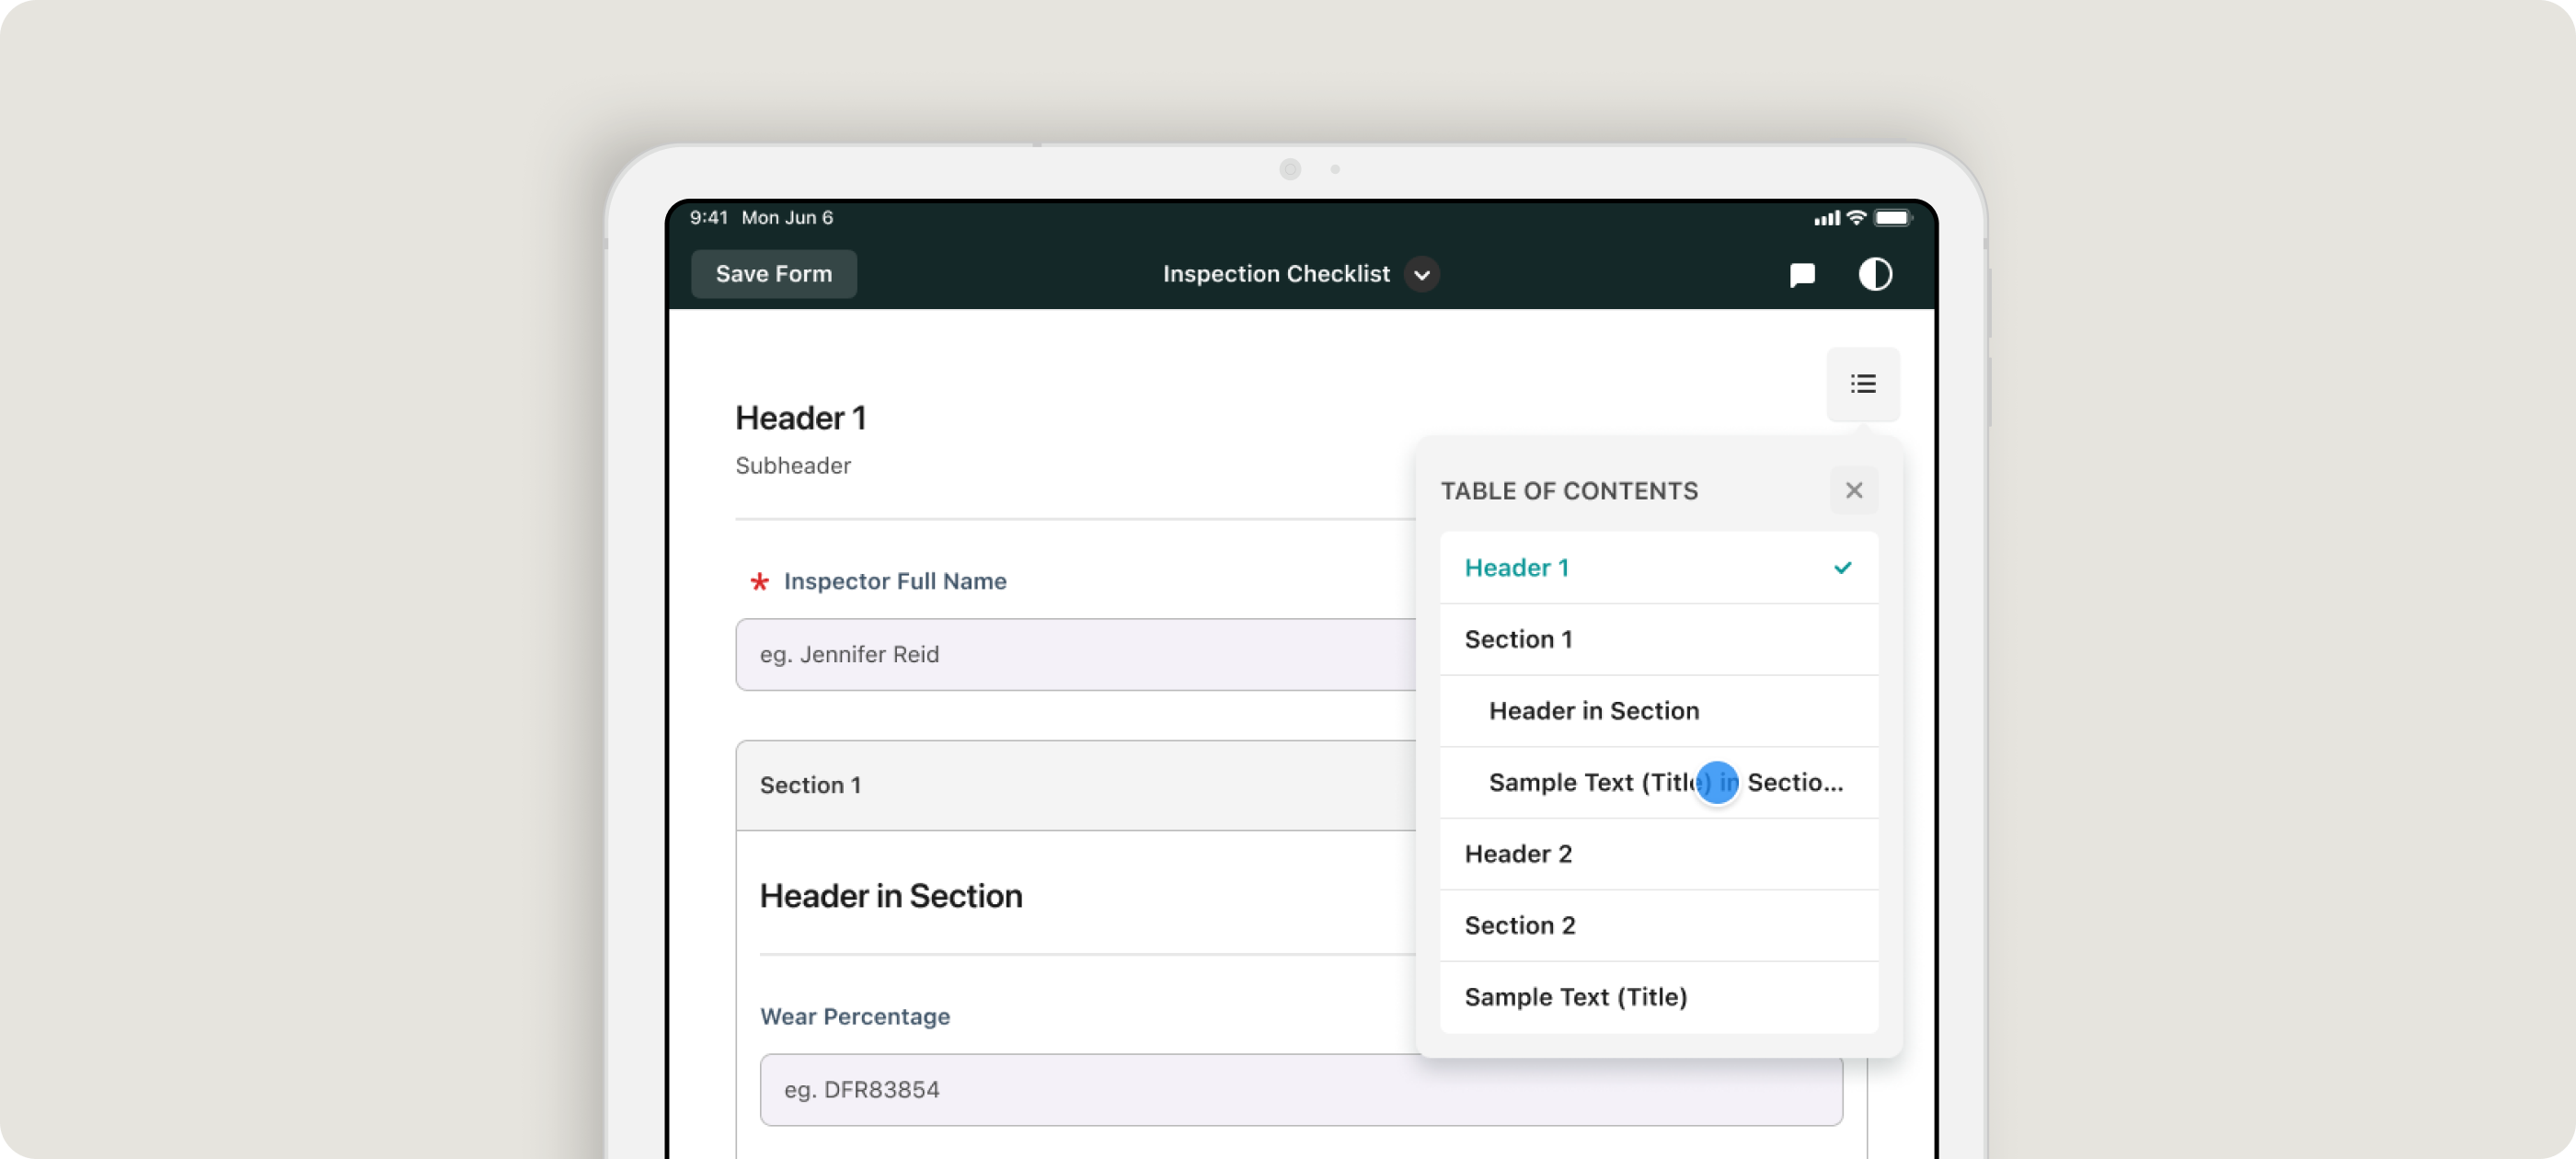The image size is (2576, 1159).
Task: Select Sample Text (Title) in Section entry
Action: (x=1600, y=783)
